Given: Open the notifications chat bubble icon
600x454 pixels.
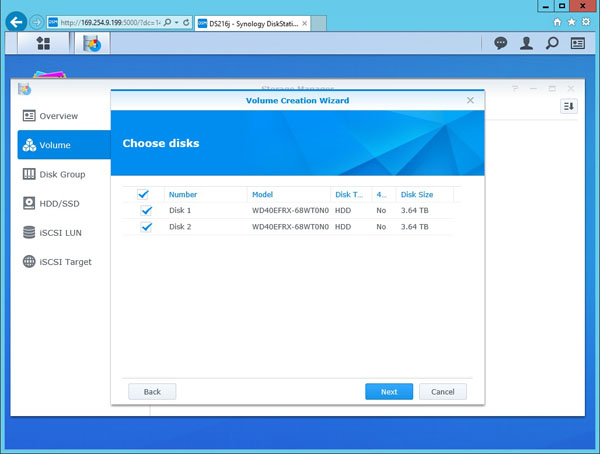Looking at the screenshot, I should (x=501, y=43).
